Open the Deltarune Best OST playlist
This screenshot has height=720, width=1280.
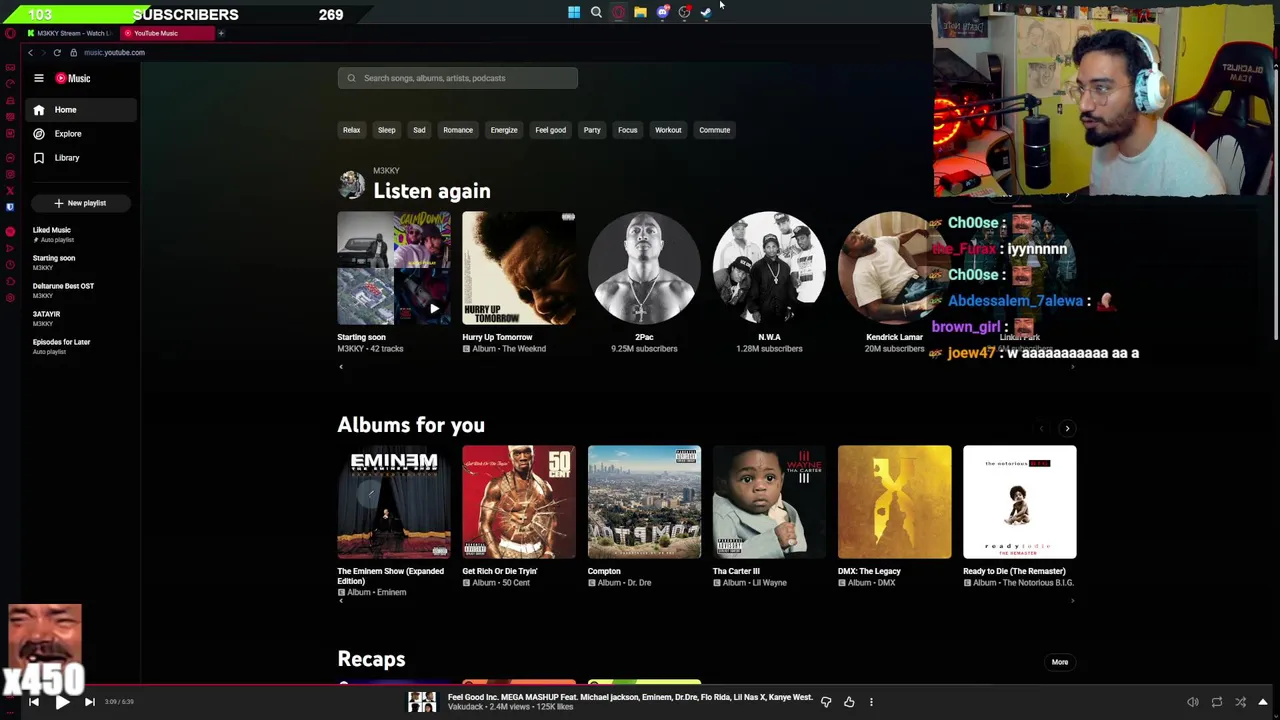point(63,290)
